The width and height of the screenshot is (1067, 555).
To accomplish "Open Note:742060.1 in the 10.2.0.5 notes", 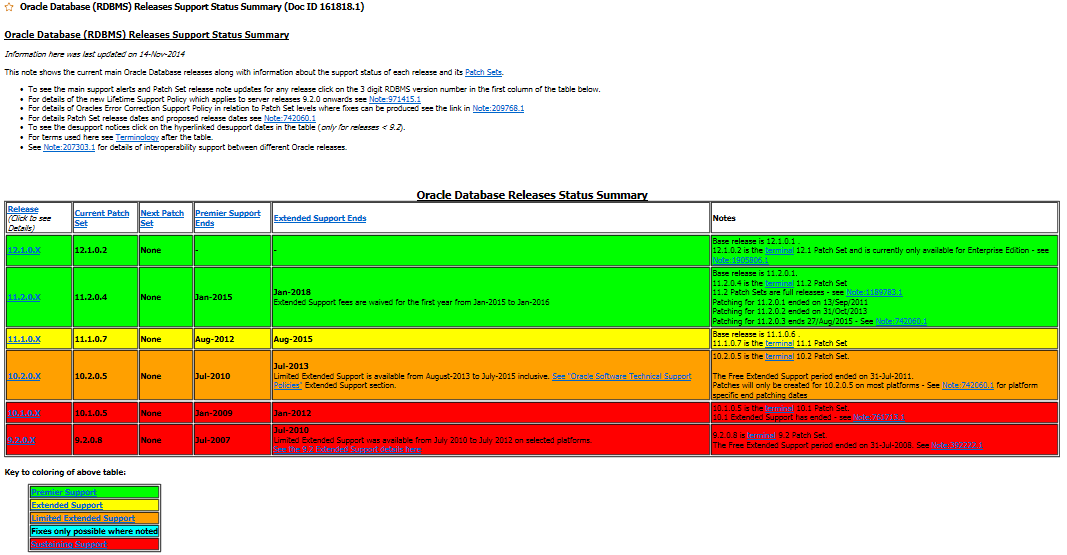I will coord(968,385).
